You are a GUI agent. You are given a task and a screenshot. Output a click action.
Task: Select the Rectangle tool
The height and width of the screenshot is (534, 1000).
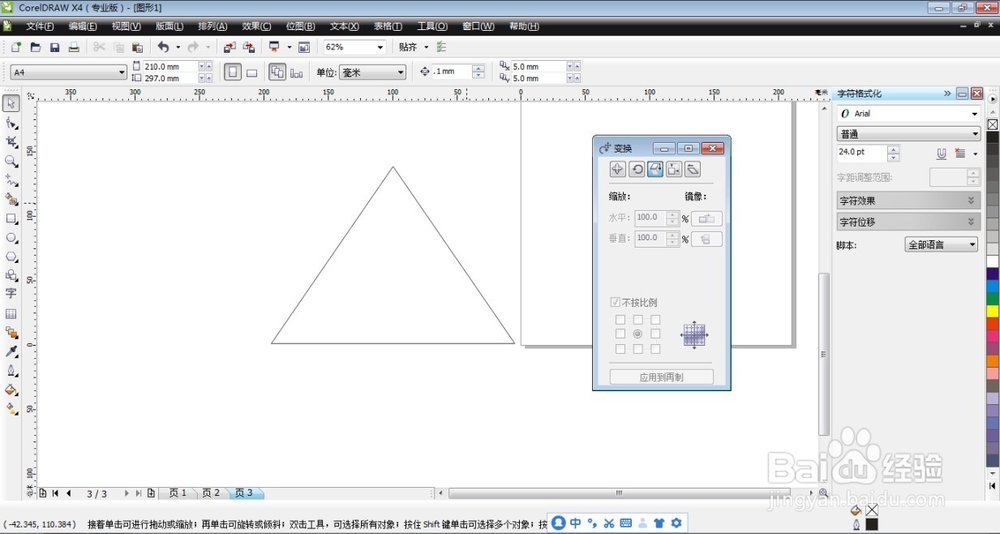point(11,218)
